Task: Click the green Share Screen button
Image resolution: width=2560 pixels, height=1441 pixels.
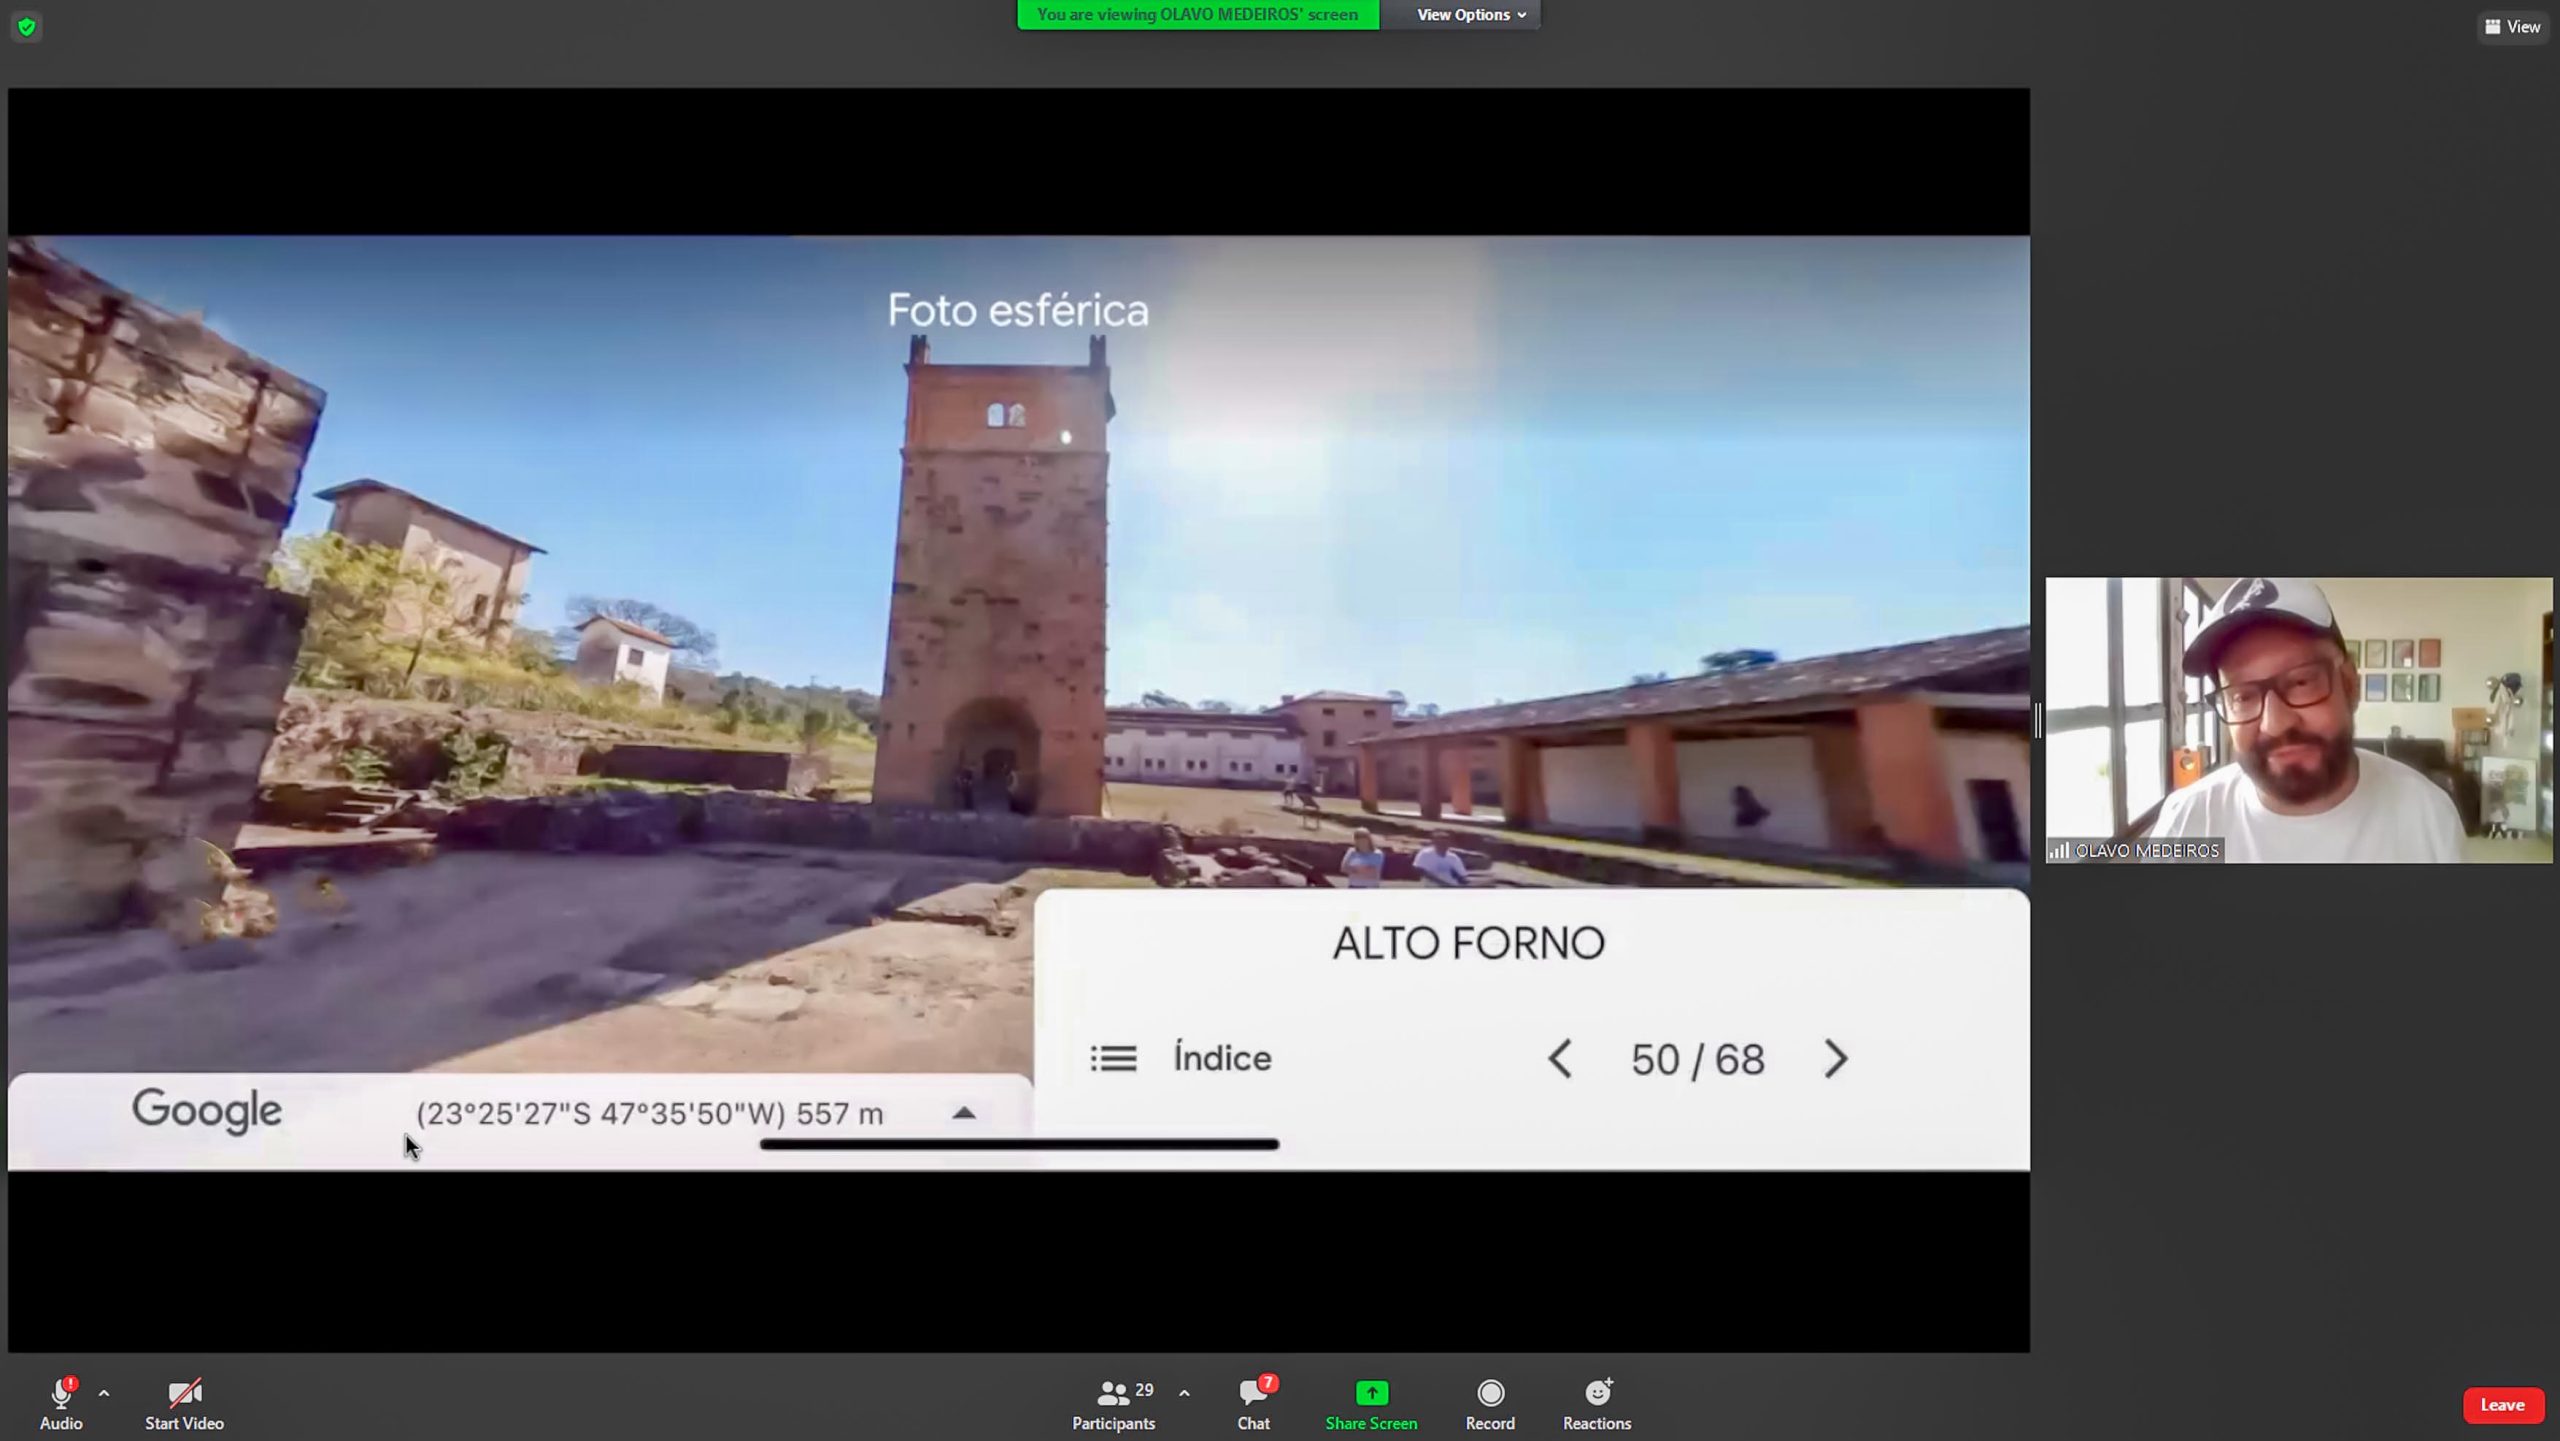Action: pos(1371,1394)
